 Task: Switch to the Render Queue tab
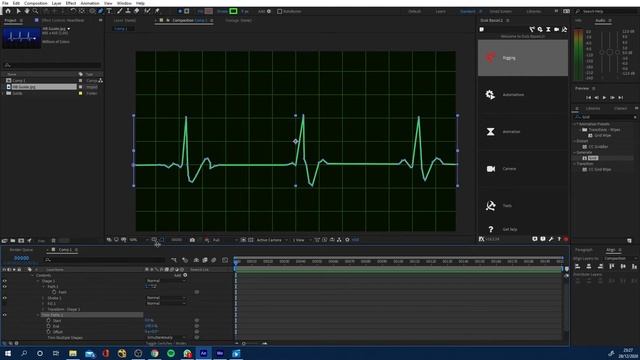coord(22,250)
